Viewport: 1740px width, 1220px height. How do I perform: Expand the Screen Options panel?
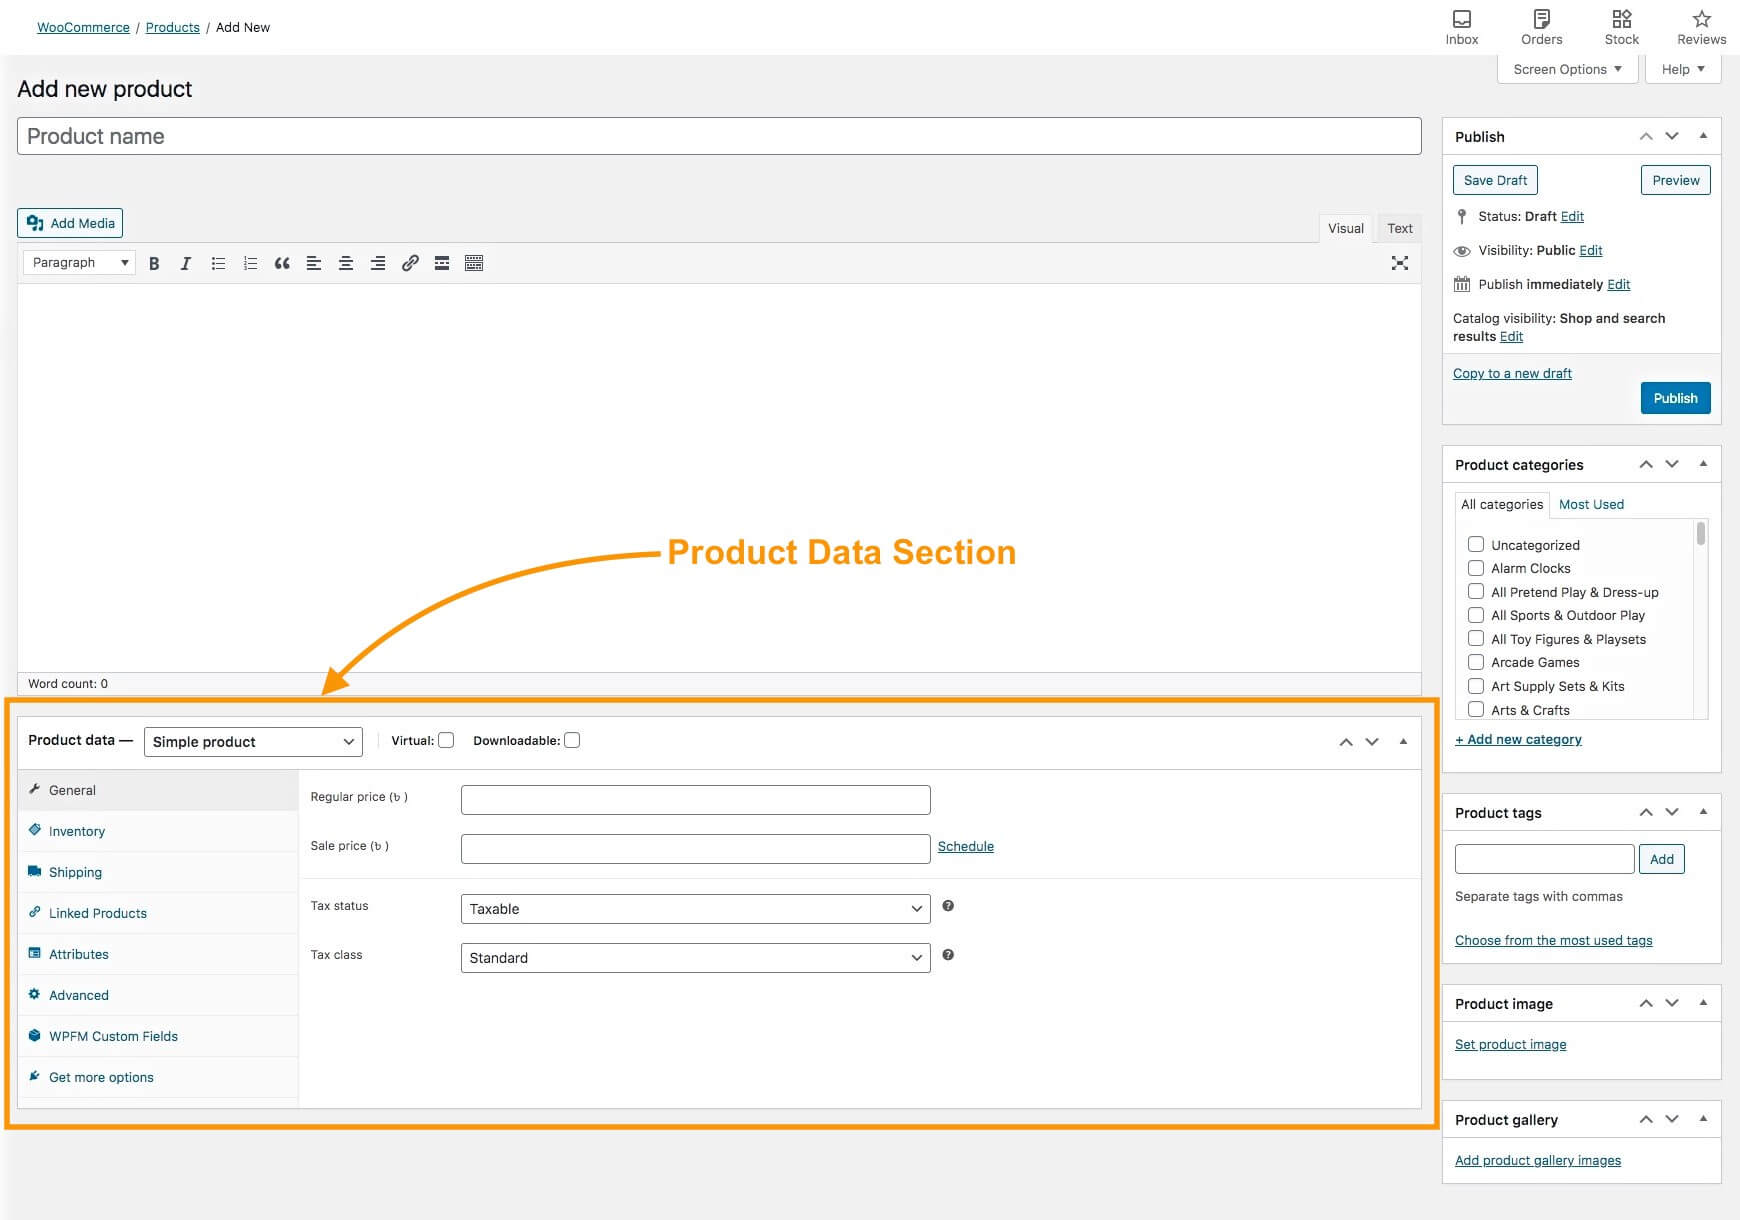pos(1566,69)
